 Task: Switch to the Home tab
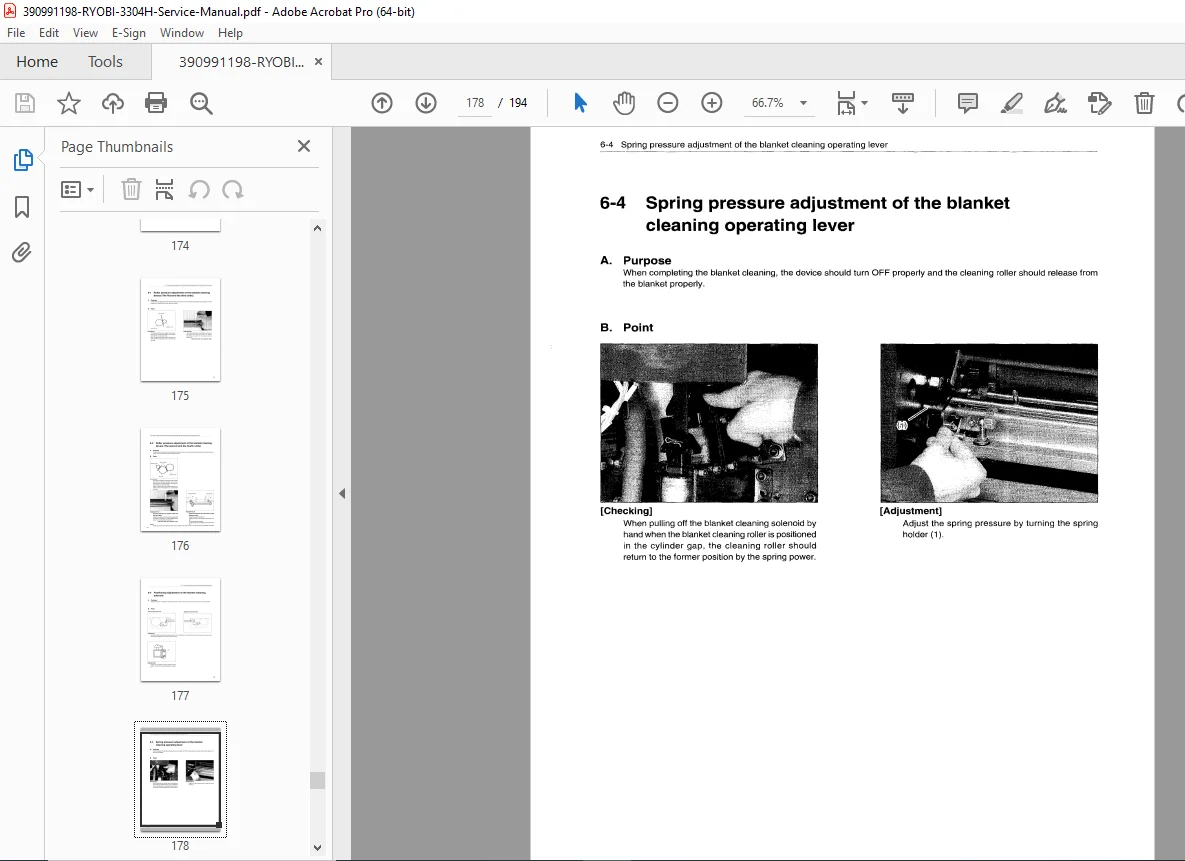[x=37, y=62]
